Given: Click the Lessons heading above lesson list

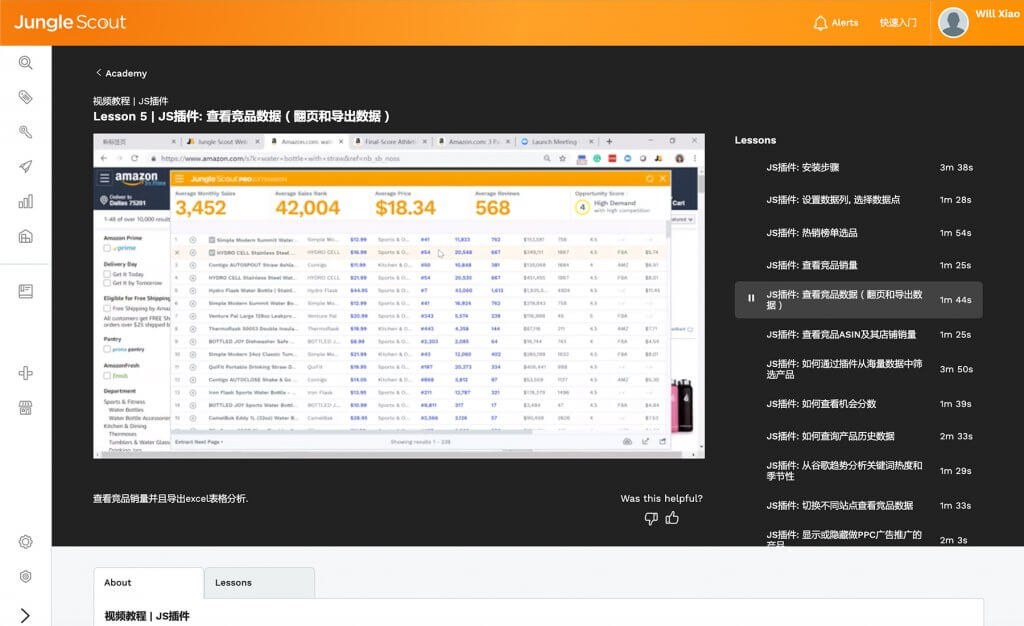Looking at the screenshot, I should pyautogui.click(x=756, y=140).
